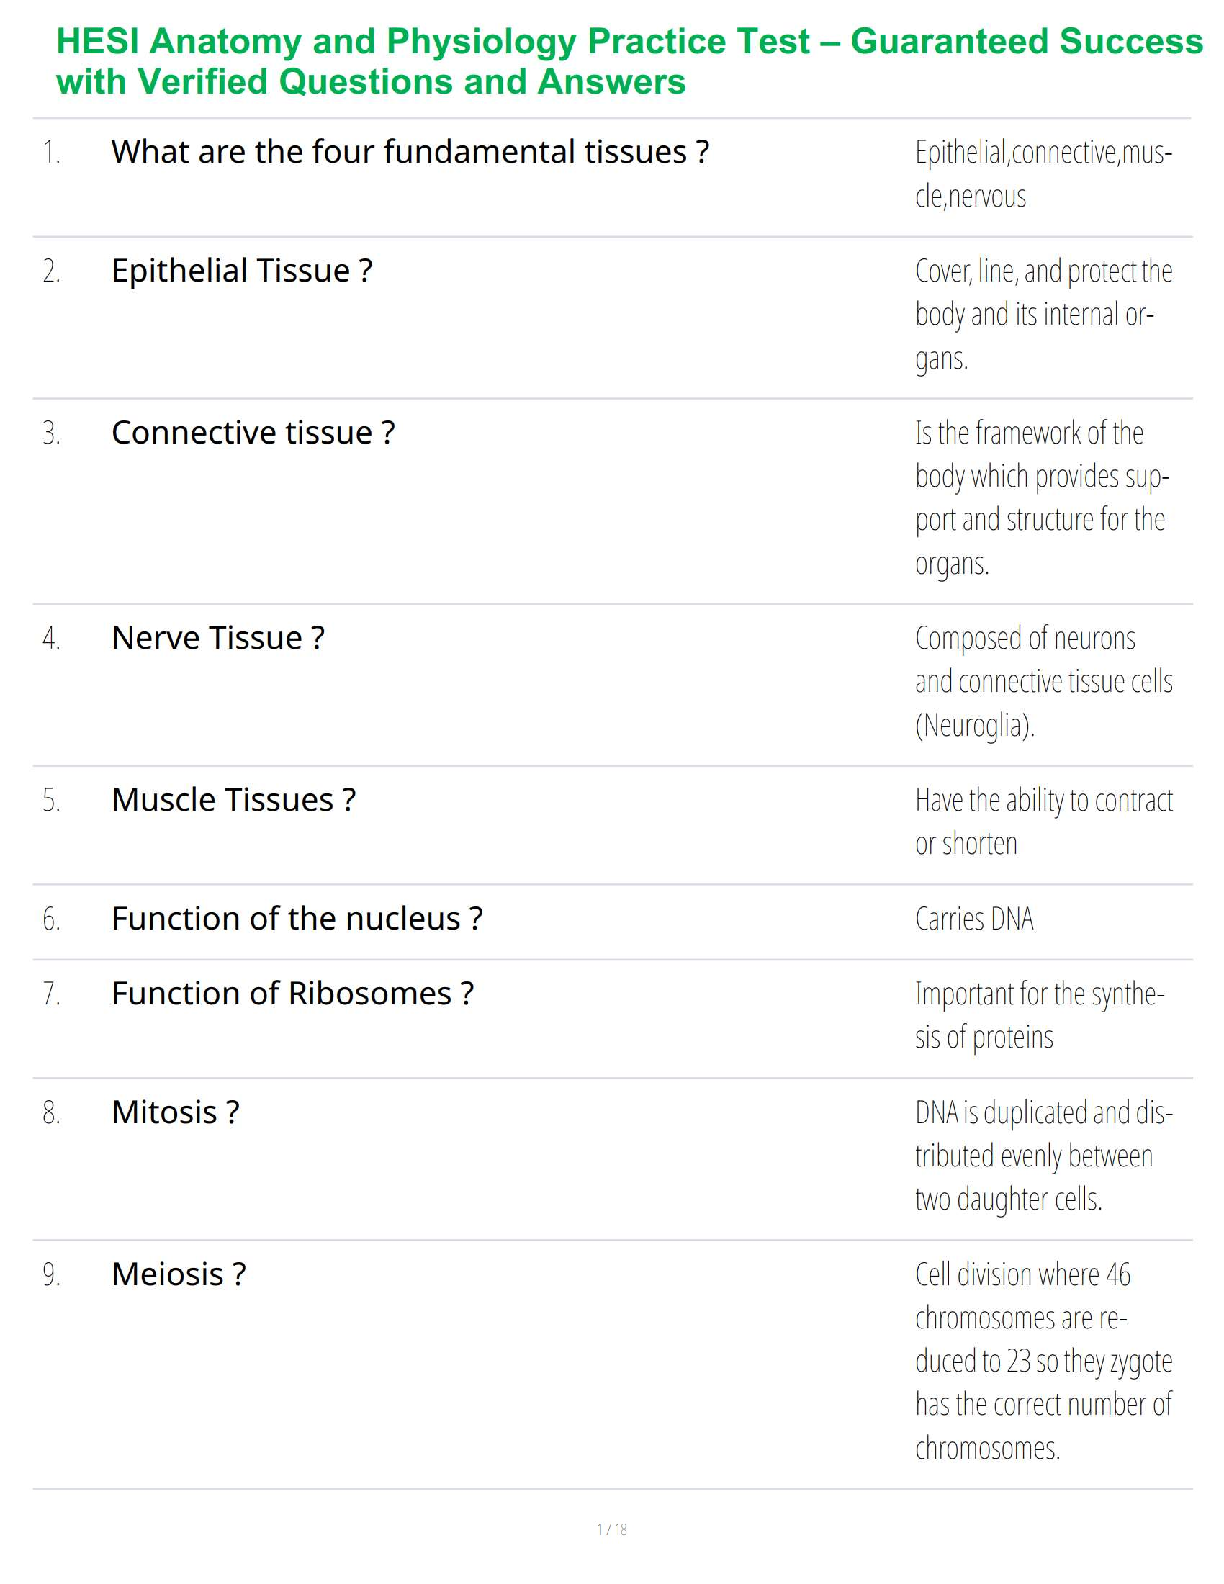Click the page number at the bottom

pyautogui.click(x=612, y=1529)
